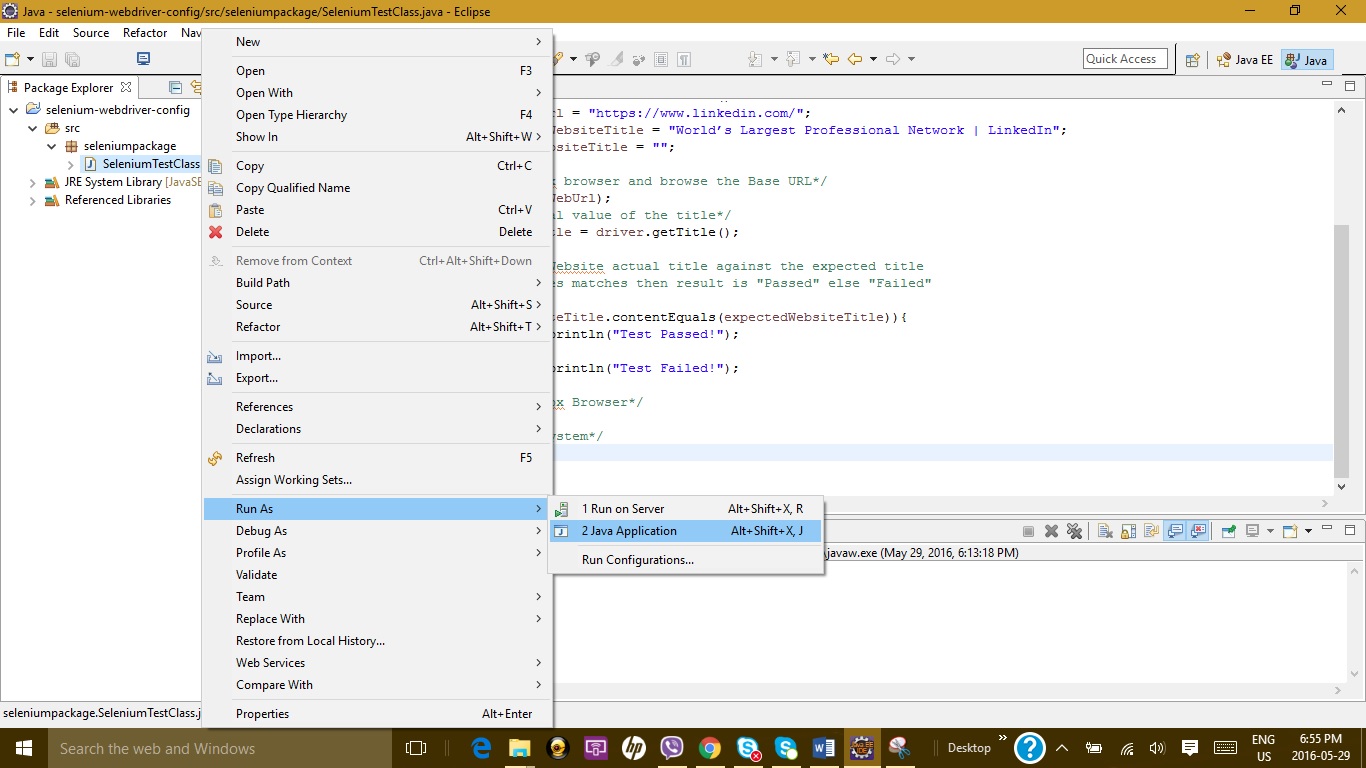Select 2 Java Application
Viewport: 1366px width, 768px height.
685,531
